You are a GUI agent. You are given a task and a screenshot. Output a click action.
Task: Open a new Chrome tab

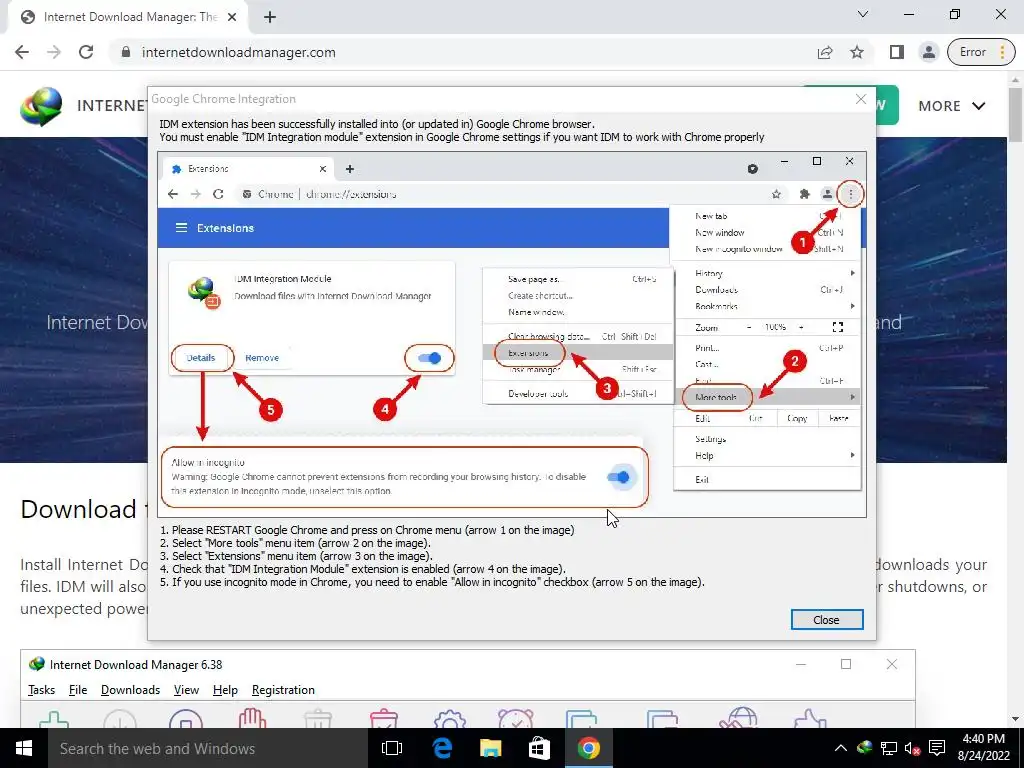click(x=270, y=17)
